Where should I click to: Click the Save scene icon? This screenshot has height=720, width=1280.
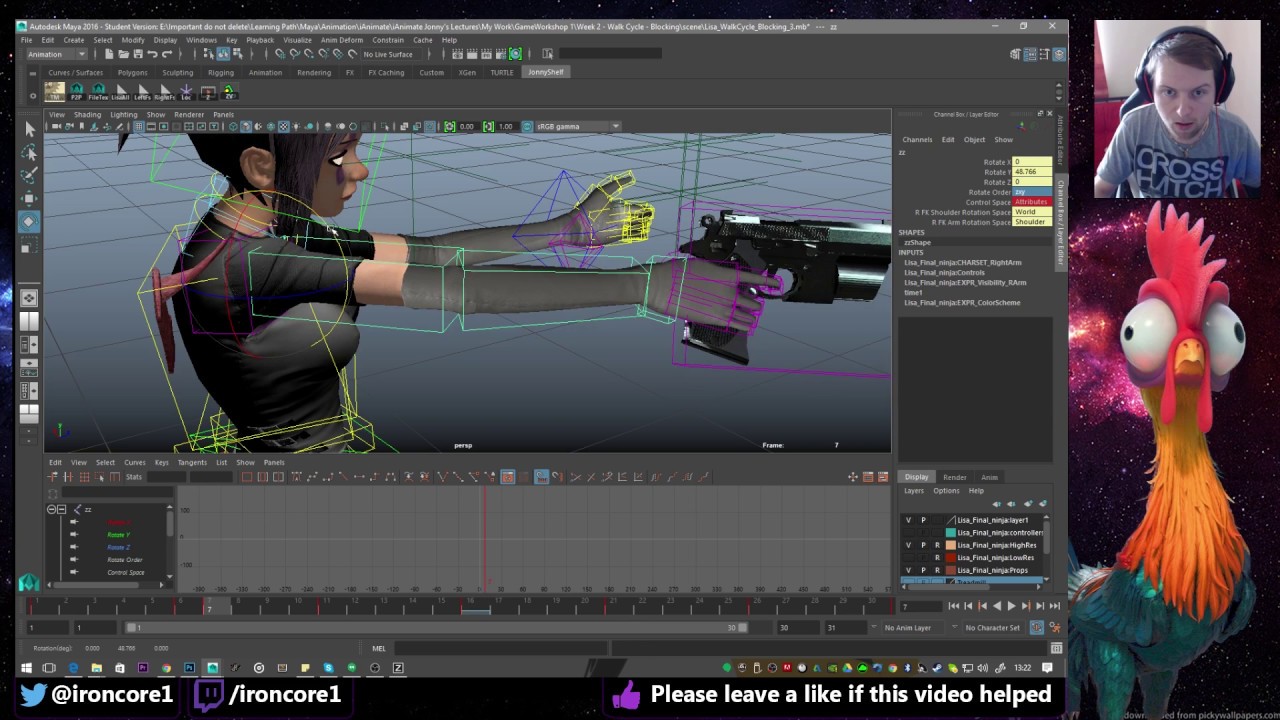[137, 54]
